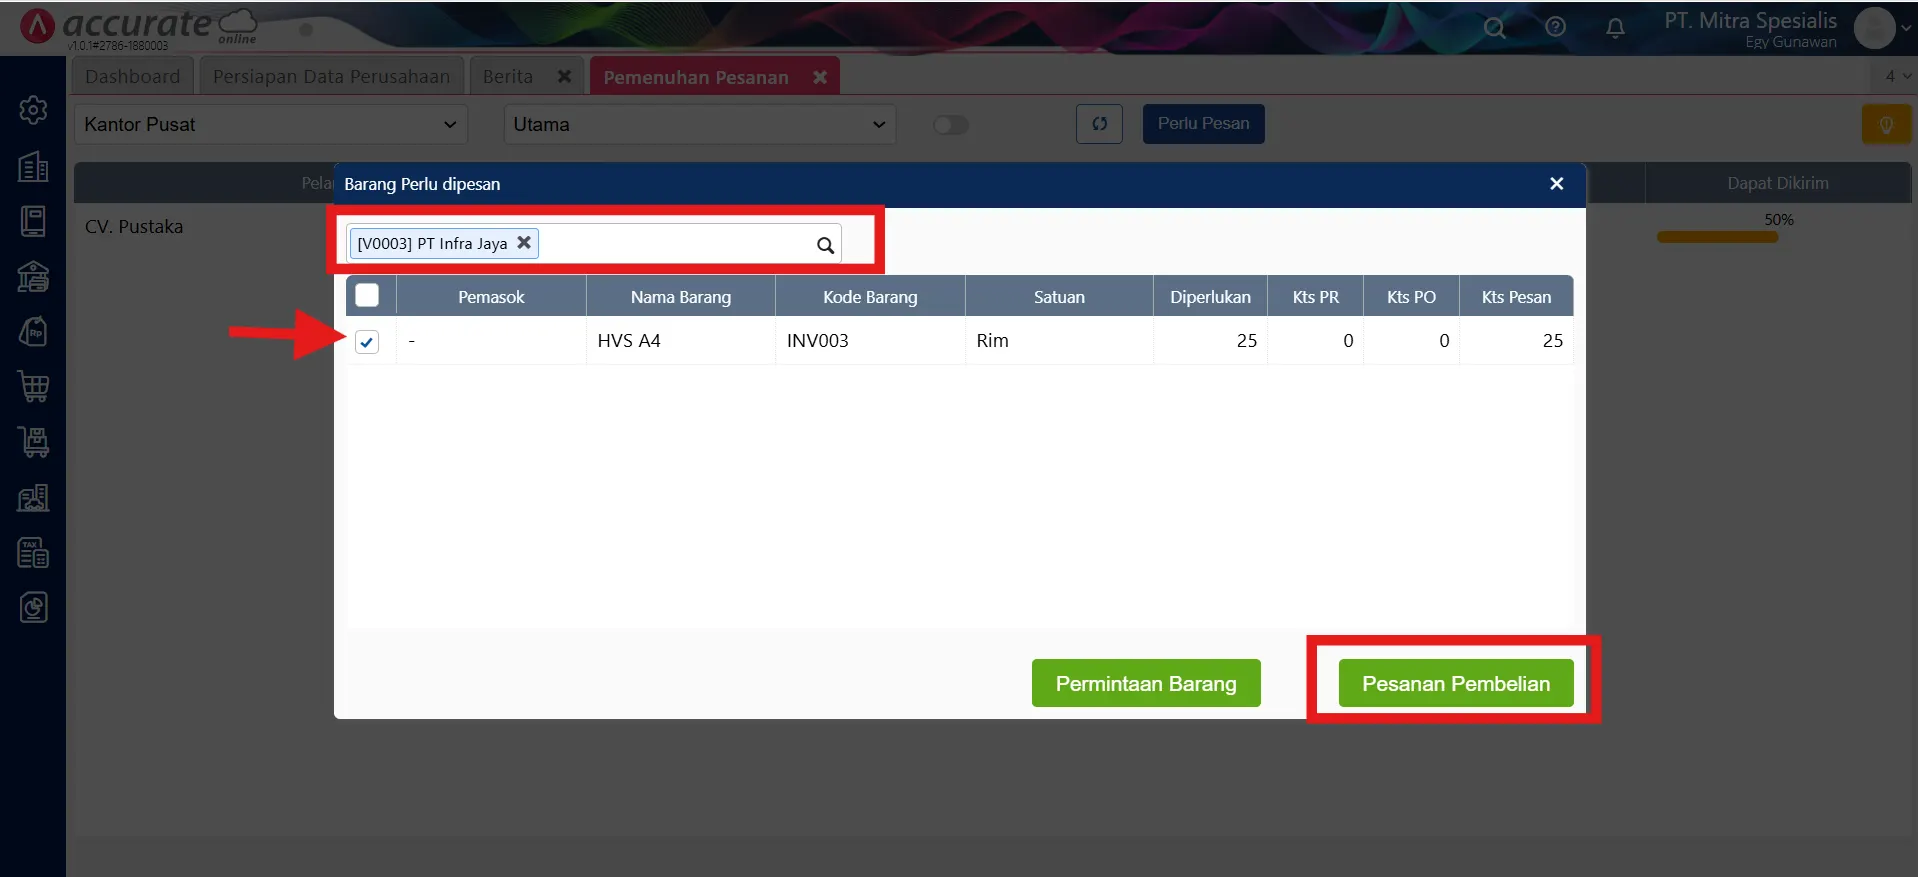
Task: Click the PT. Mitra Spesialis company name
Action: coord(1750,20)
